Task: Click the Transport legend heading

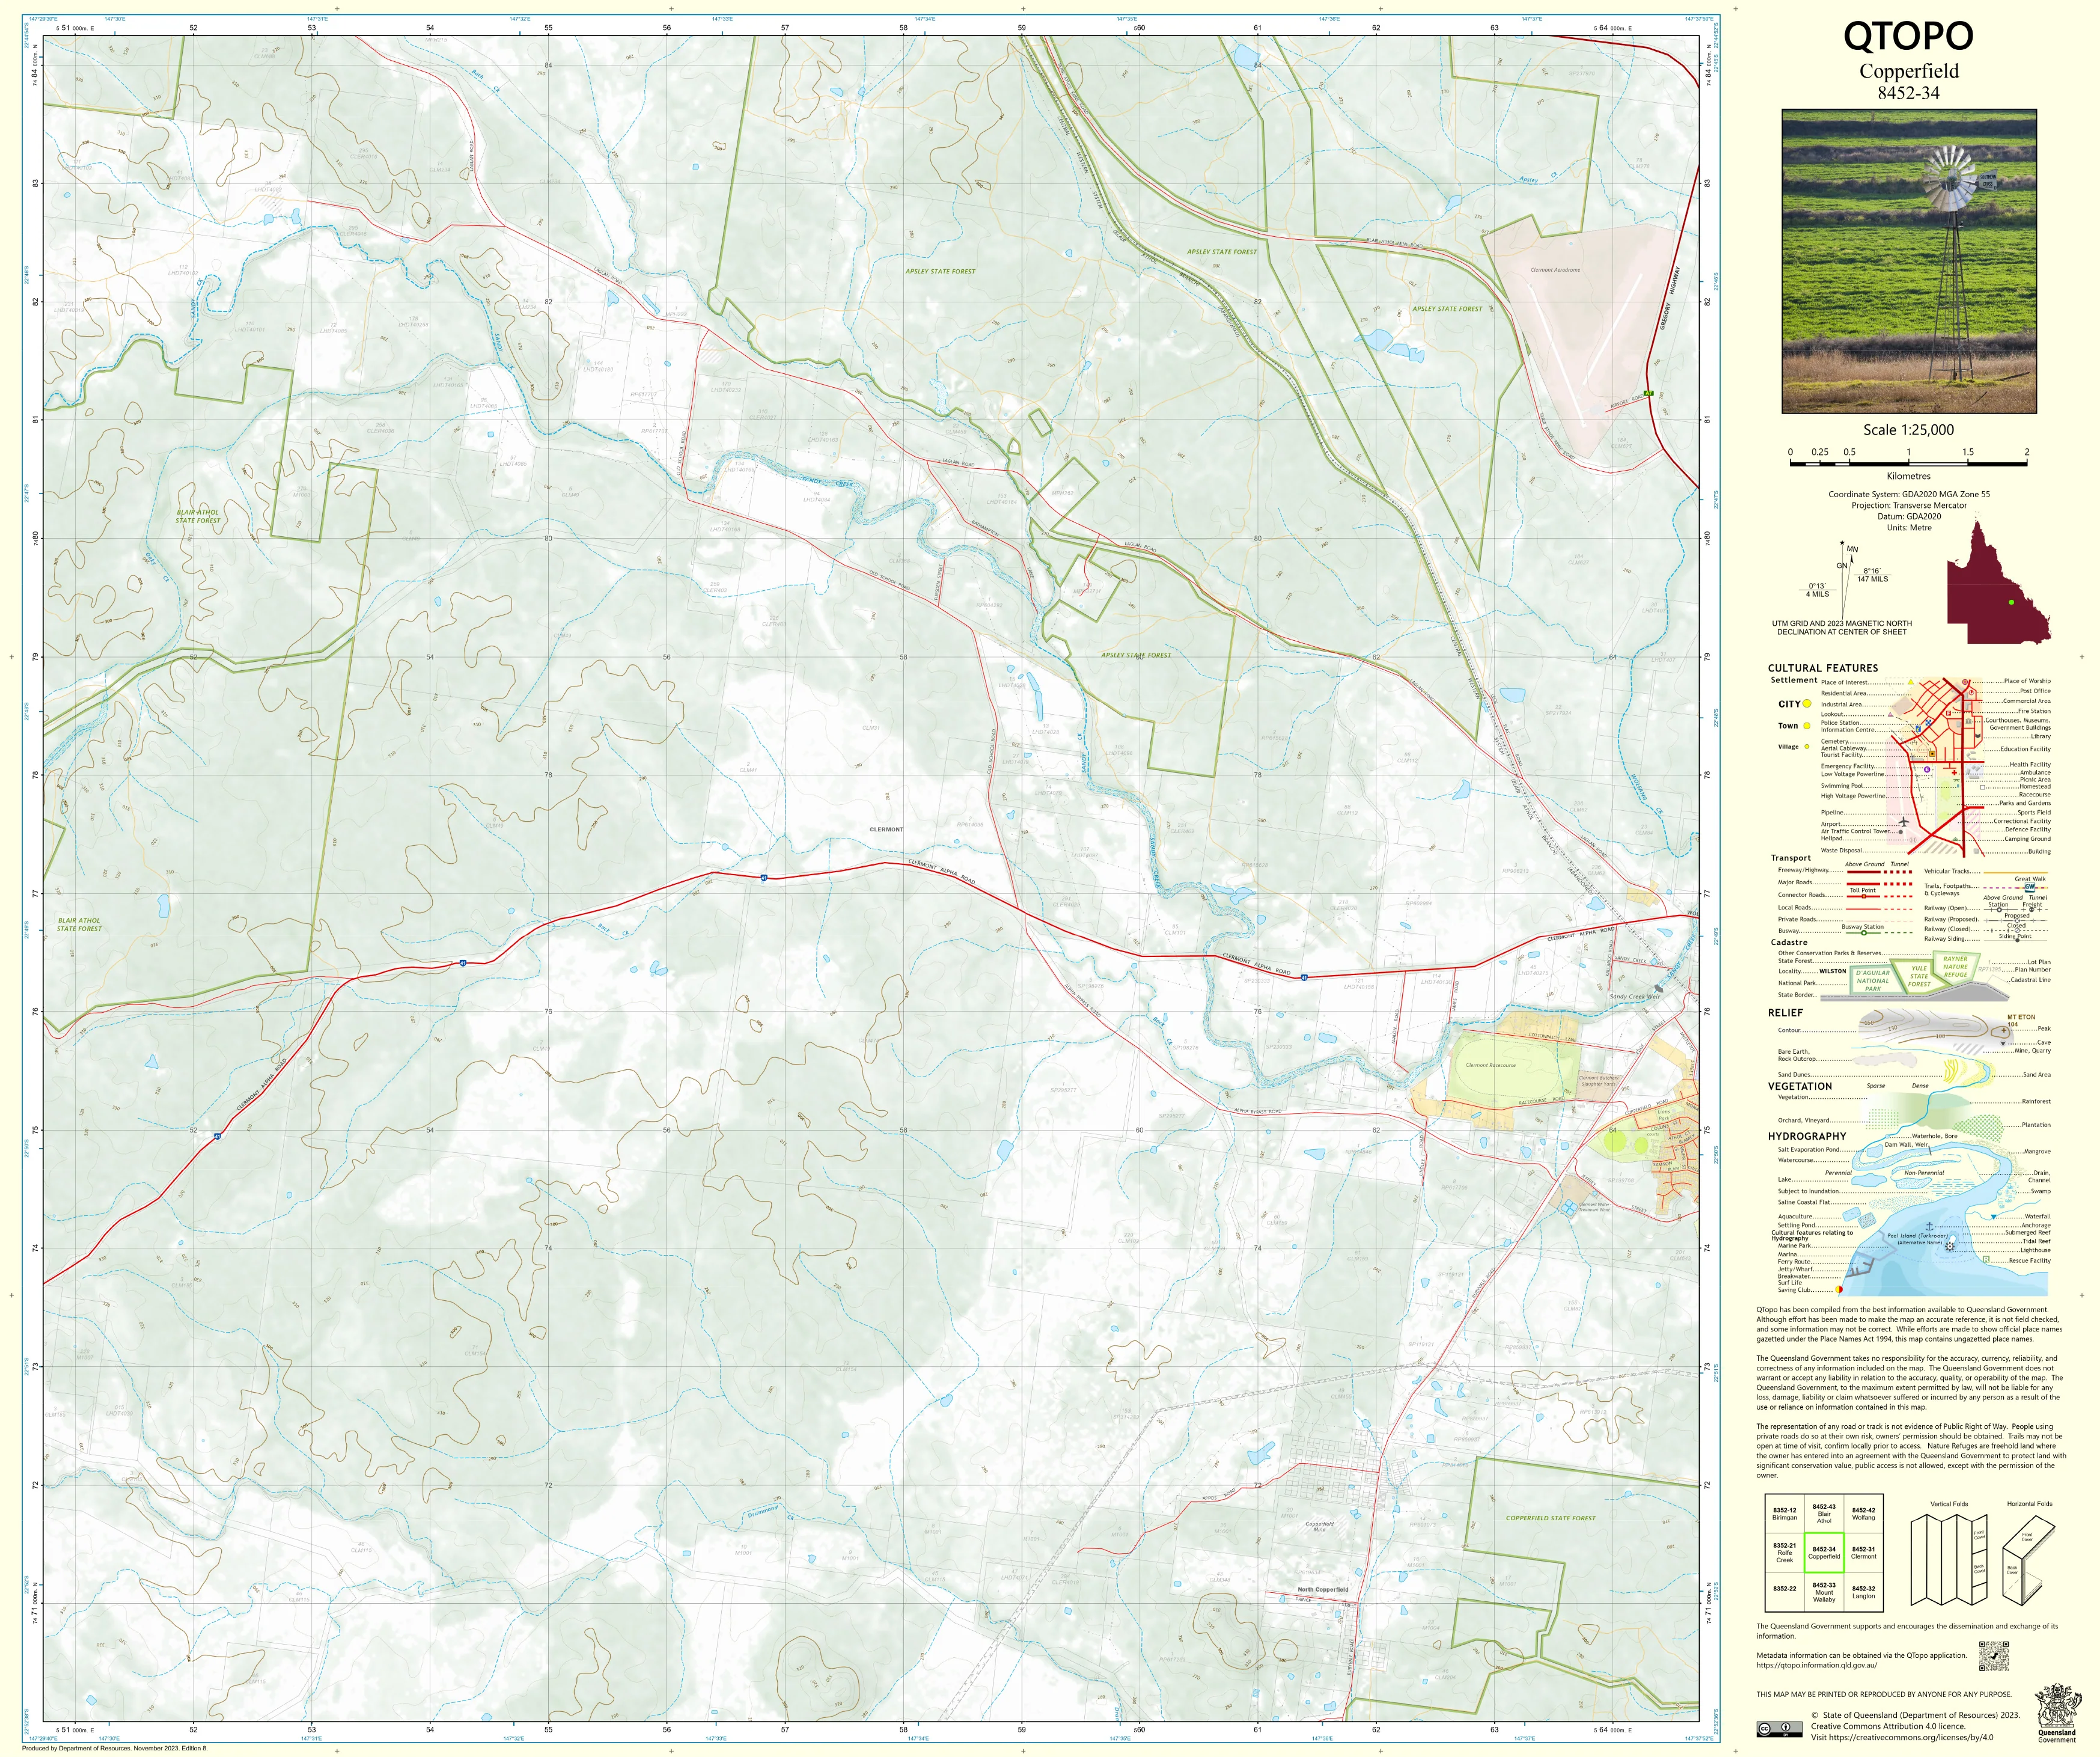Action: [x=1790, y=858]
